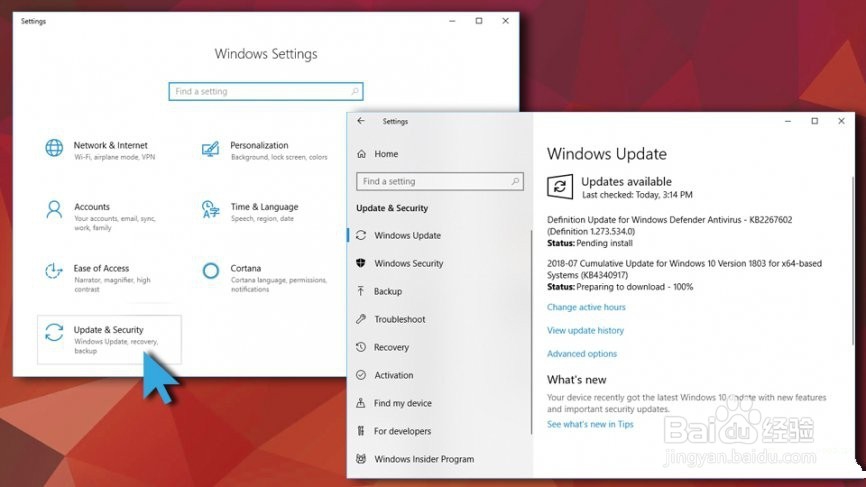Open View update history link

click(585, 330)
